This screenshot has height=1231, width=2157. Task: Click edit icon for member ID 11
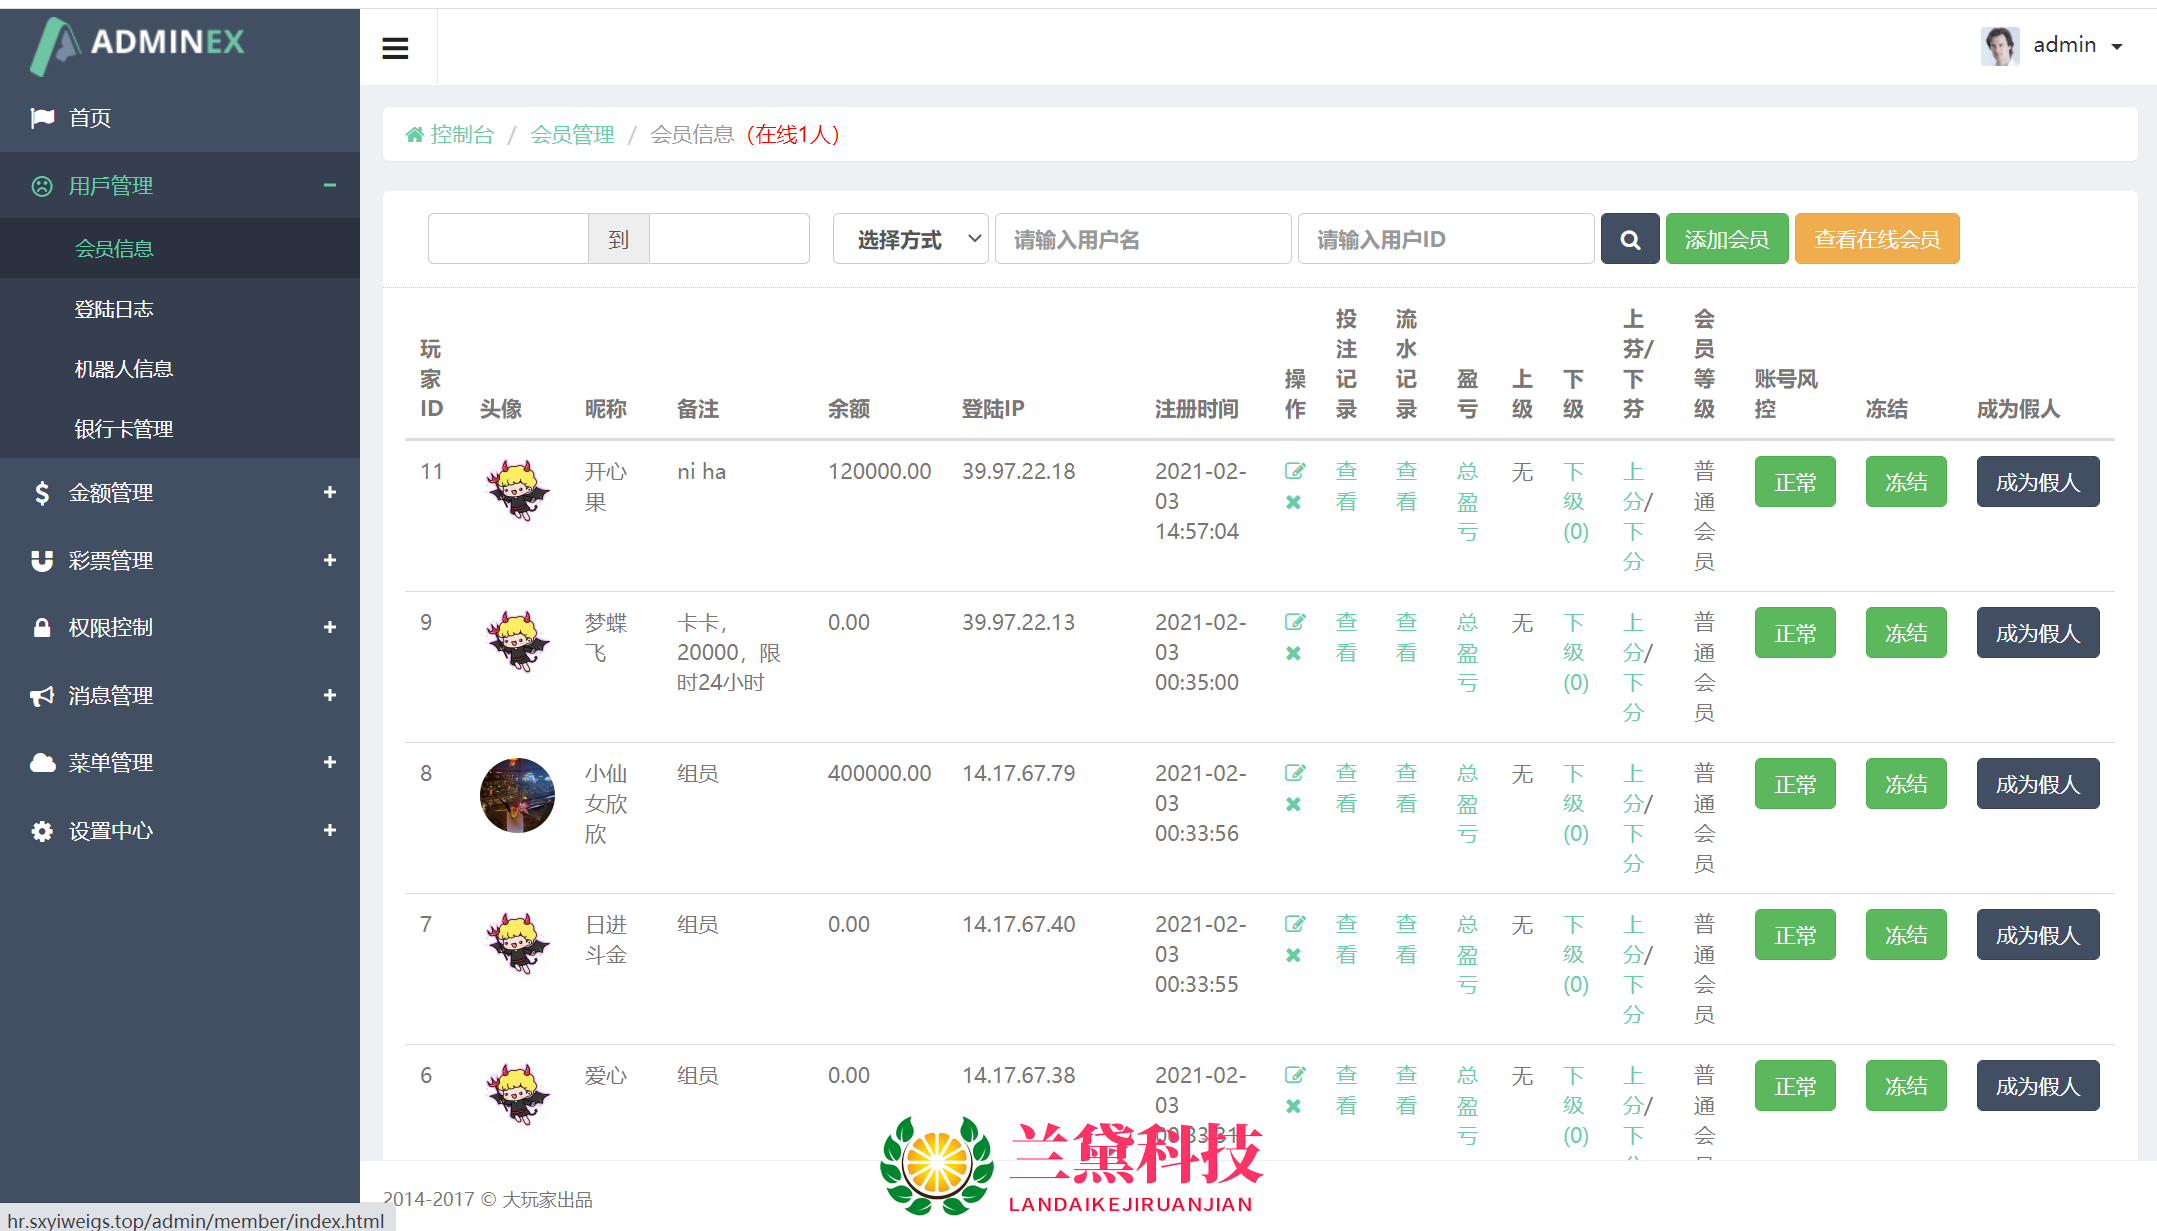[1294, 471]
